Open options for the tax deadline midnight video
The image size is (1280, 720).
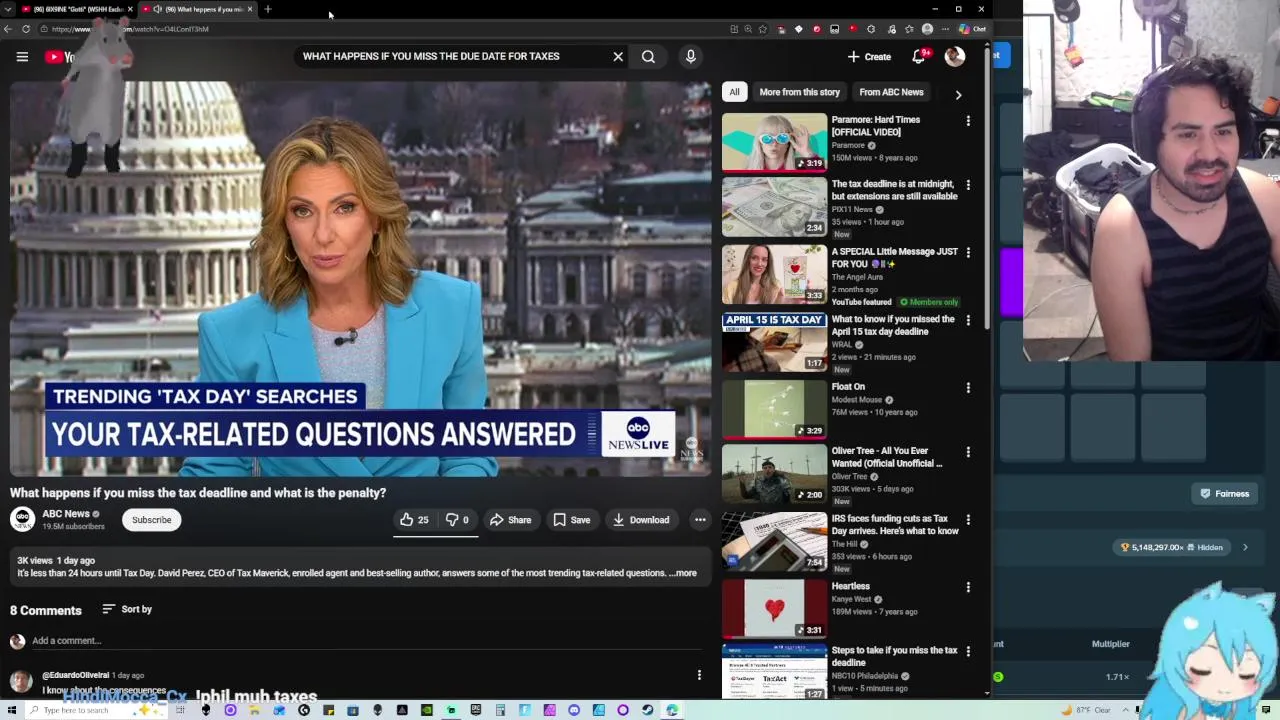click(x=968, y=185)
